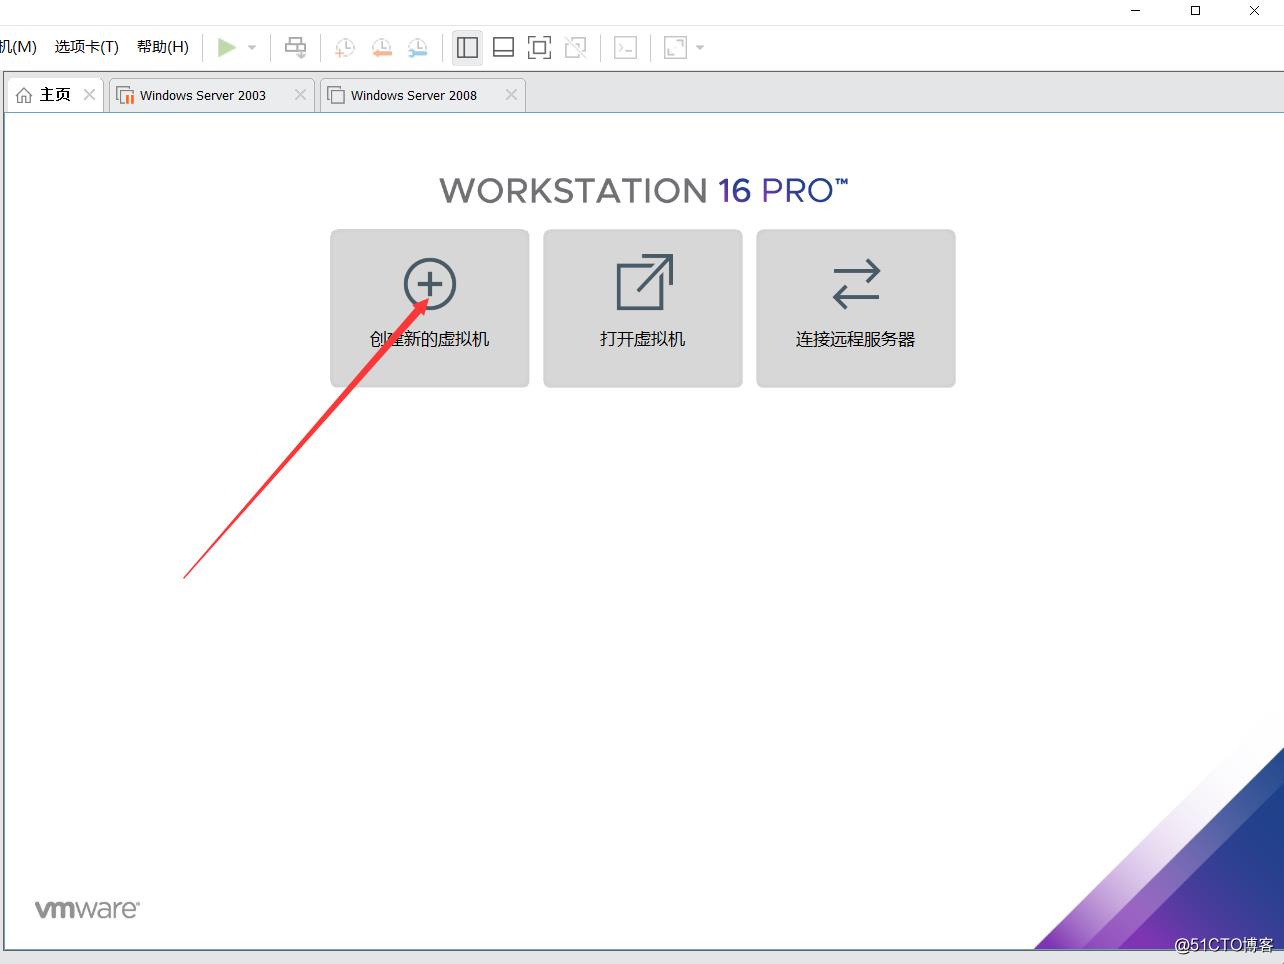1284x964 pixels.
Task: Open the power options dropdown arrow
Action: (252, 47)
